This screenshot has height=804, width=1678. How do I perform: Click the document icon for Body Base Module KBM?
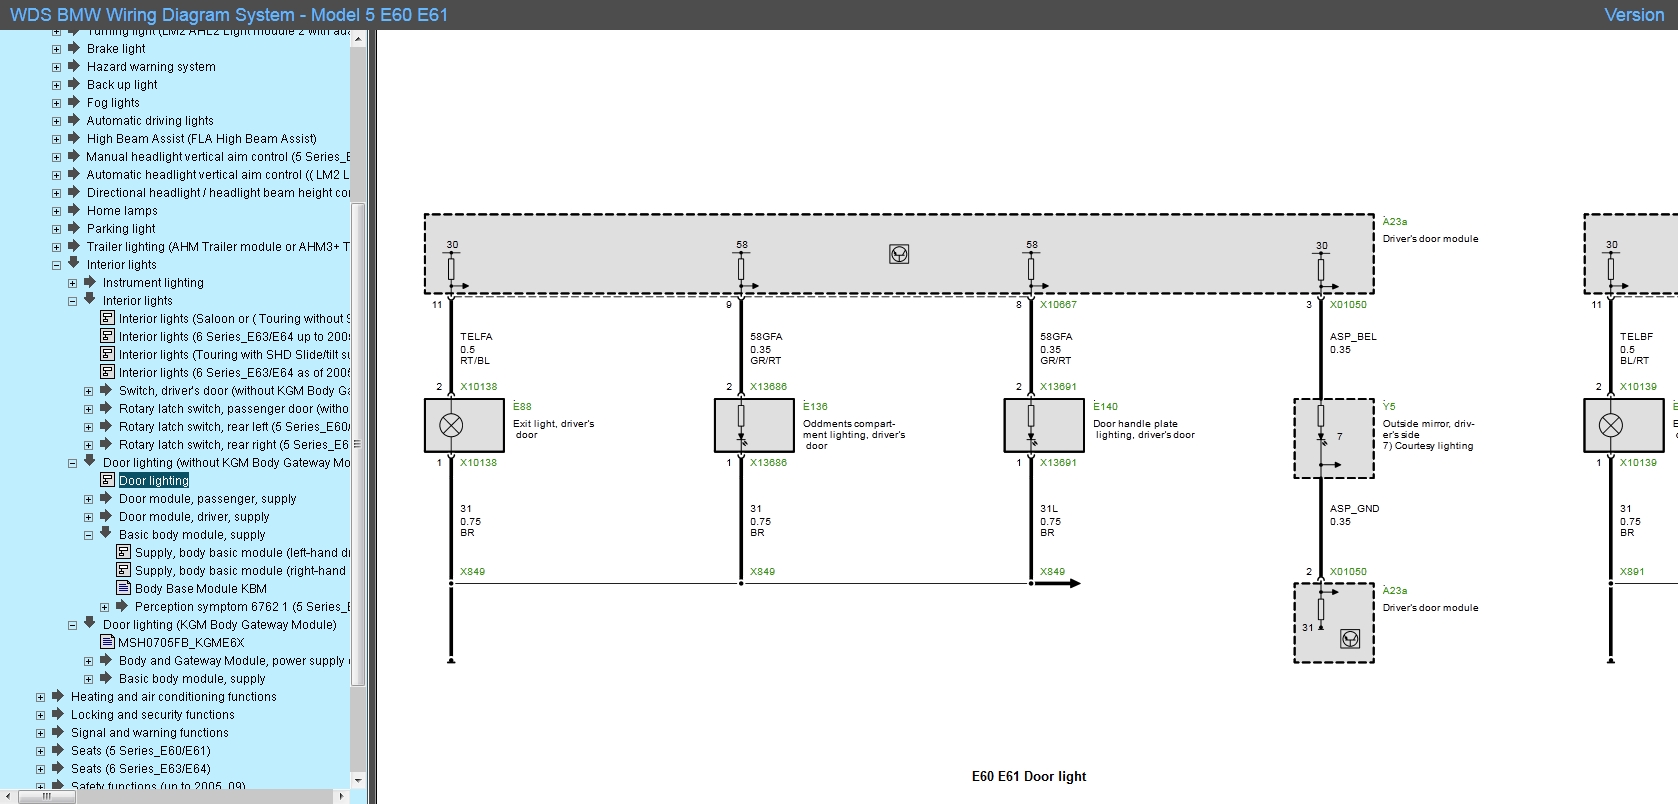124,588
